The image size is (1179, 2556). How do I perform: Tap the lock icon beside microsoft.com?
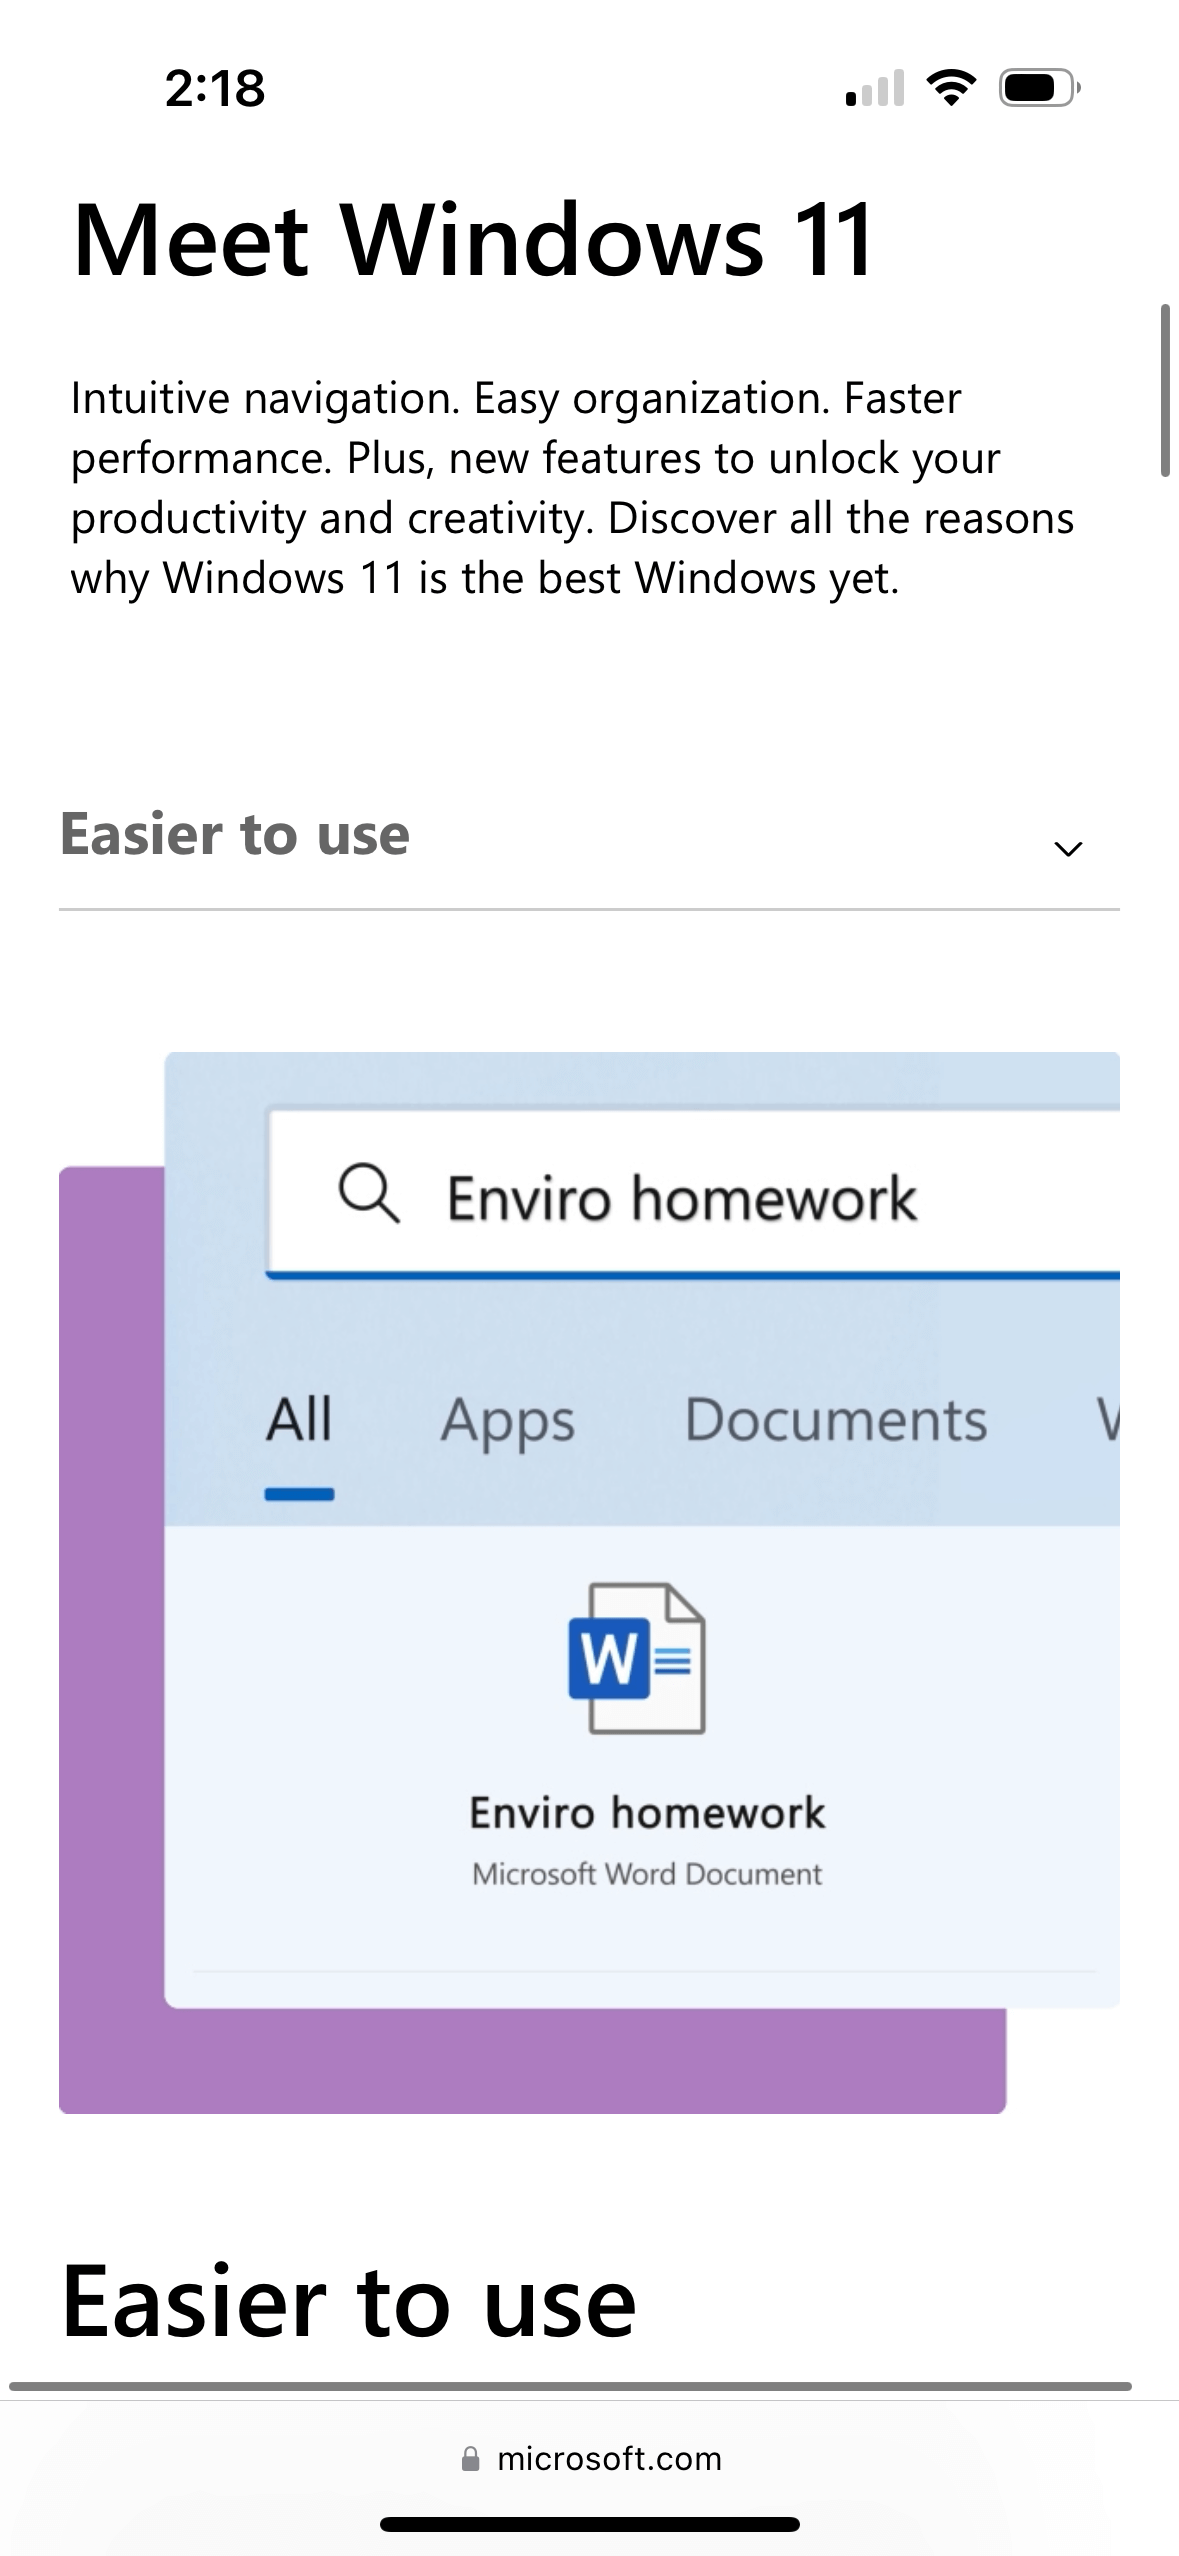470,2459
